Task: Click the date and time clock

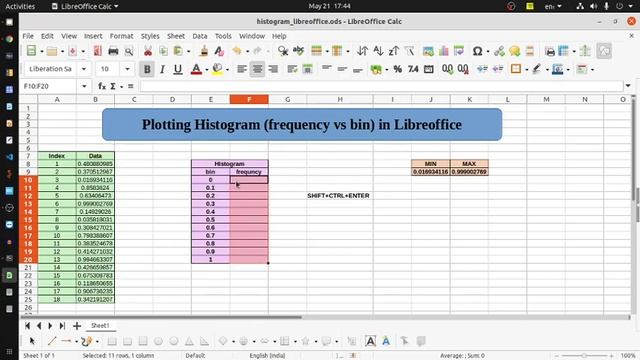Action: pyautogui.click(x=329, y=6)
